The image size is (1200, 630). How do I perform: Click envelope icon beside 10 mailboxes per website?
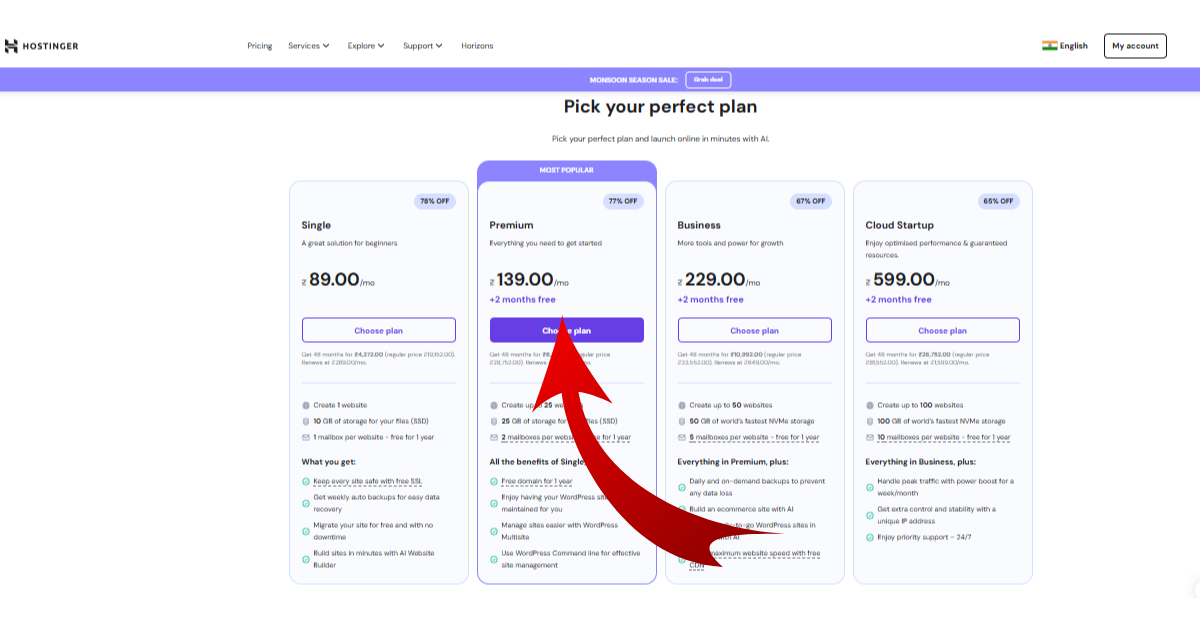coord(870,437)
